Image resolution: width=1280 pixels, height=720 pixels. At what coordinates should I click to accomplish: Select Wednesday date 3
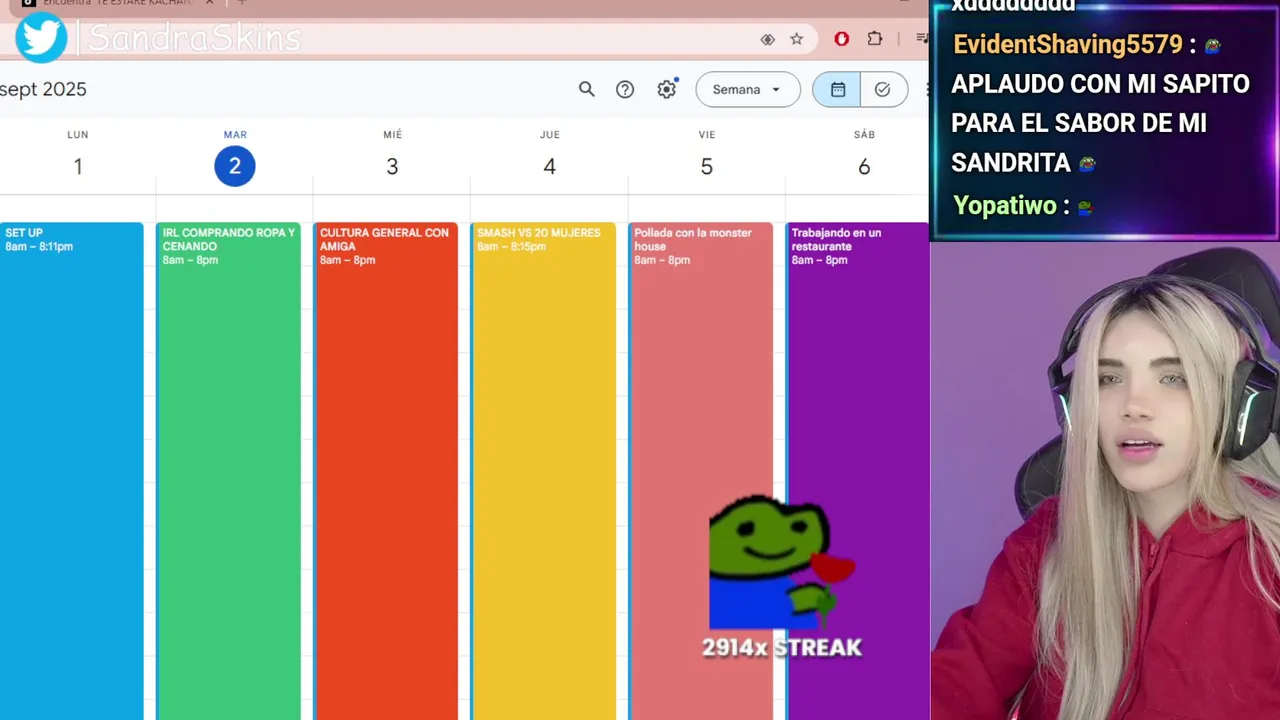[392, 166]
